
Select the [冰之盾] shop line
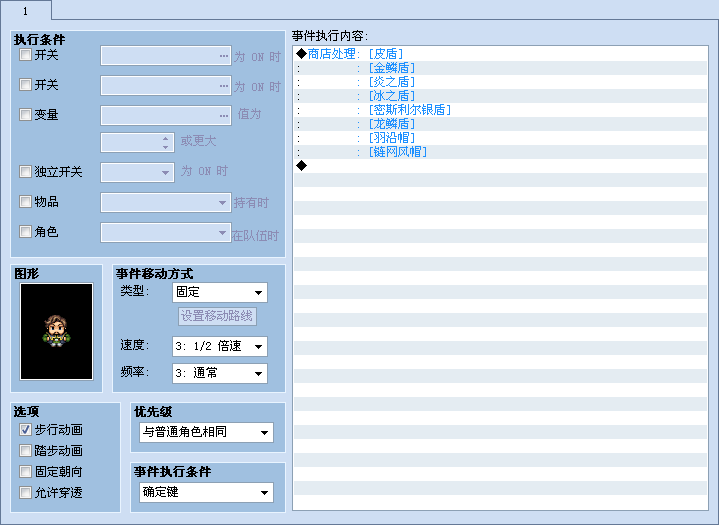pyautogui.click(x=501, y=96)
